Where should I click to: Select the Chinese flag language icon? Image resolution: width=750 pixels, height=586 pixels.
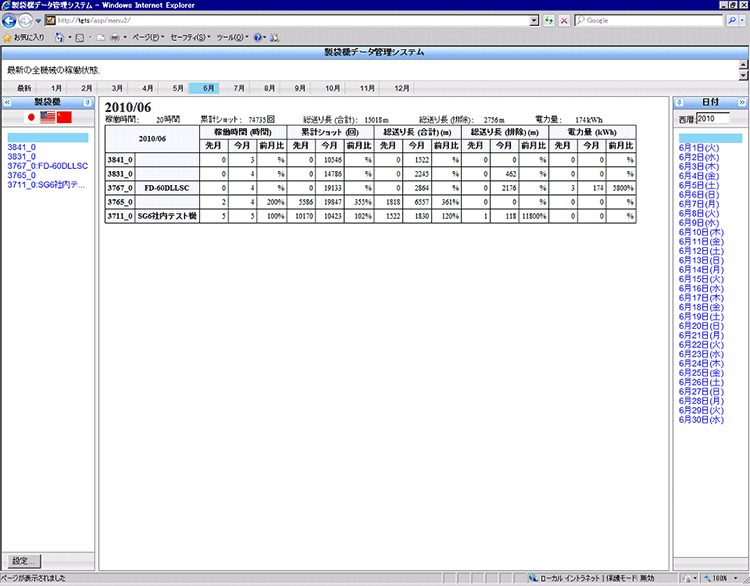(65, 117)
